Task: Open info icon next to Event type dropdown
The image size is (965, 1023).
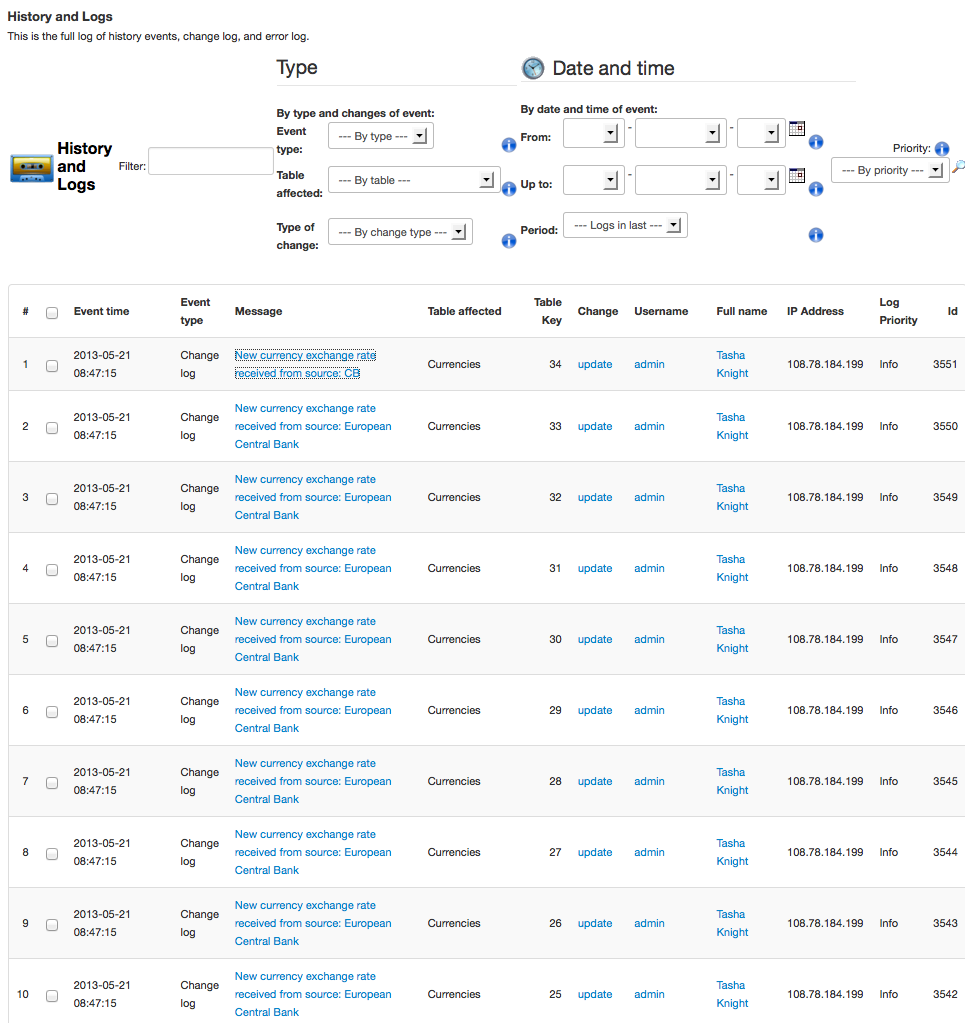Action: 509,145
